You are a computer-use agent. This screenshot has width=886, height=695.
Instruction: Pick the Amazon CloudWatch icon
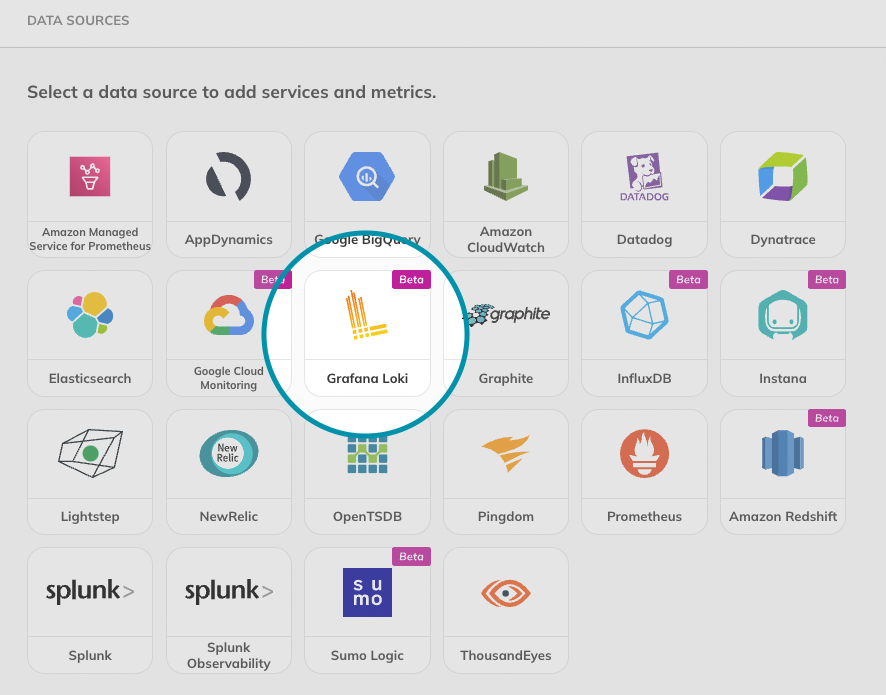click(505, 176)
